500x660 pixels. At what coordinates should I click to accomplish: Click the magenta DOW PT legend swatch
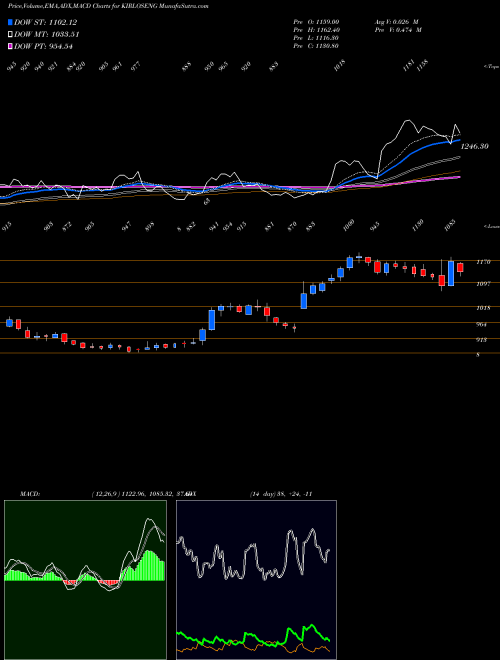11,46
